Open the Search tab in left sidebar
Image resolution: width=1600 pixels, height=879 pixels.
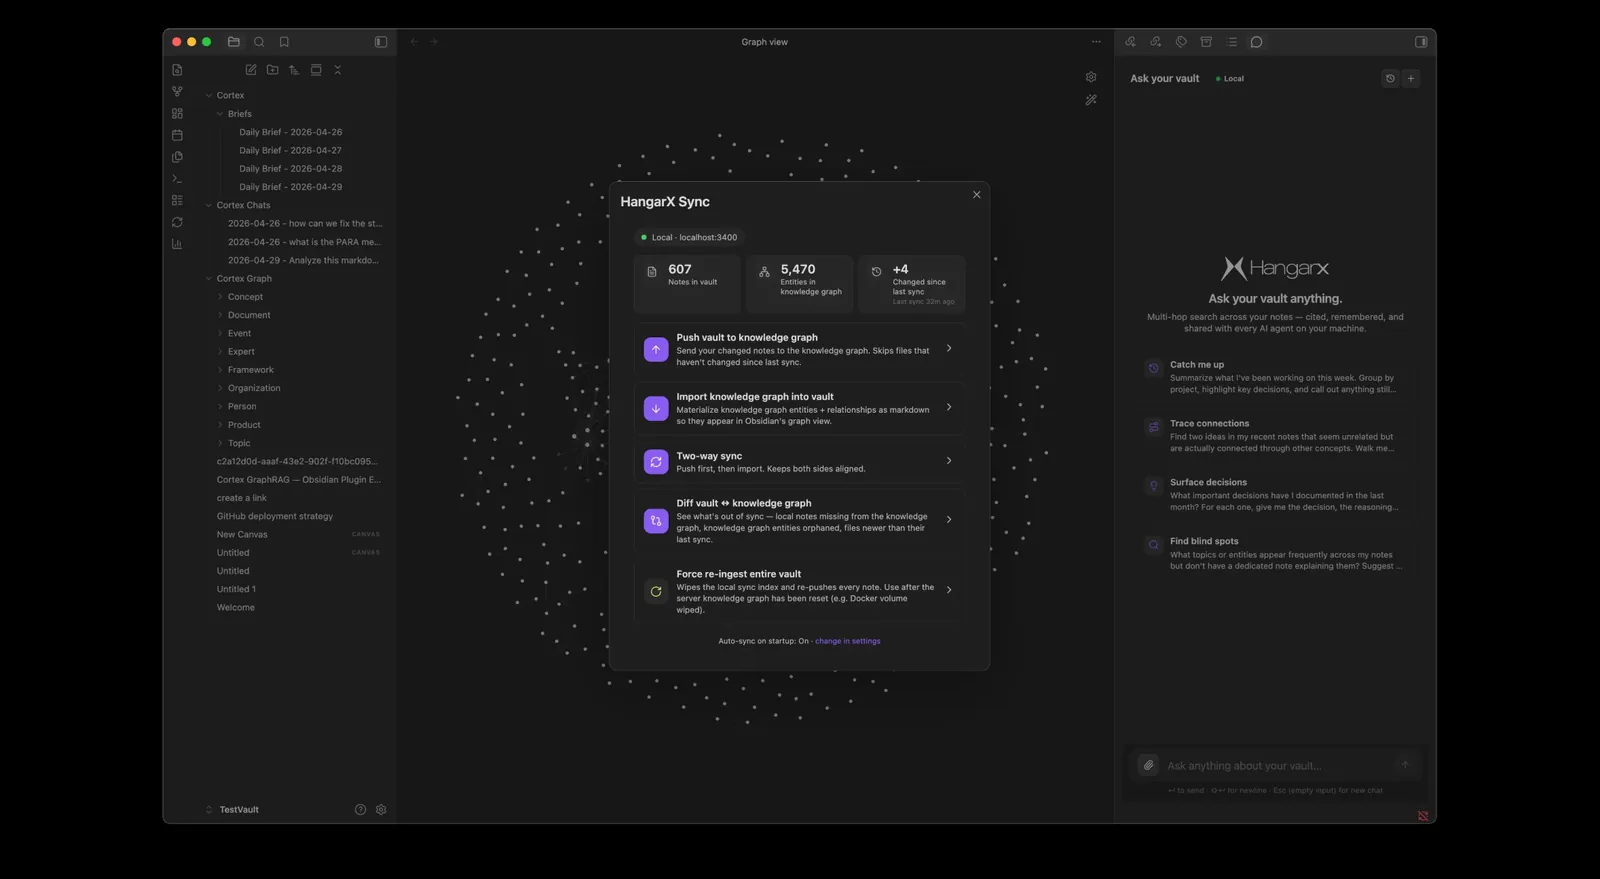pos(259,42)
